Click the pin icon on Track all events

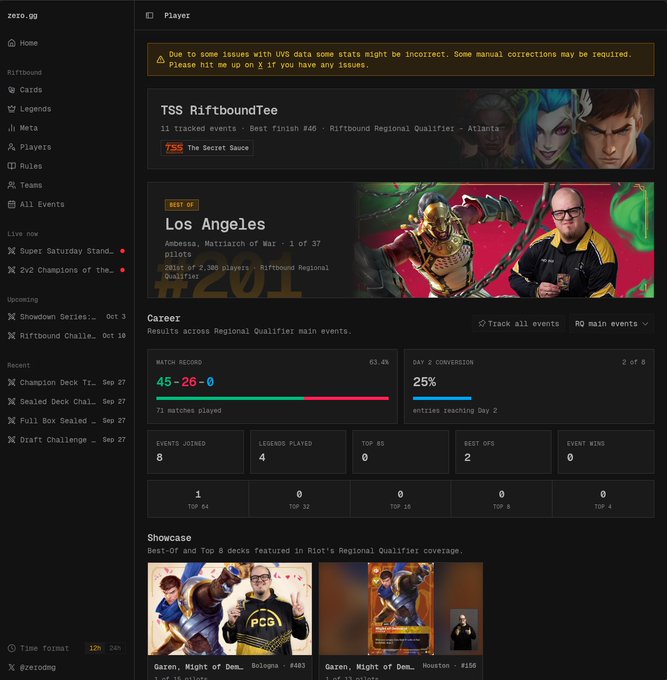click(x=481, y=324)
